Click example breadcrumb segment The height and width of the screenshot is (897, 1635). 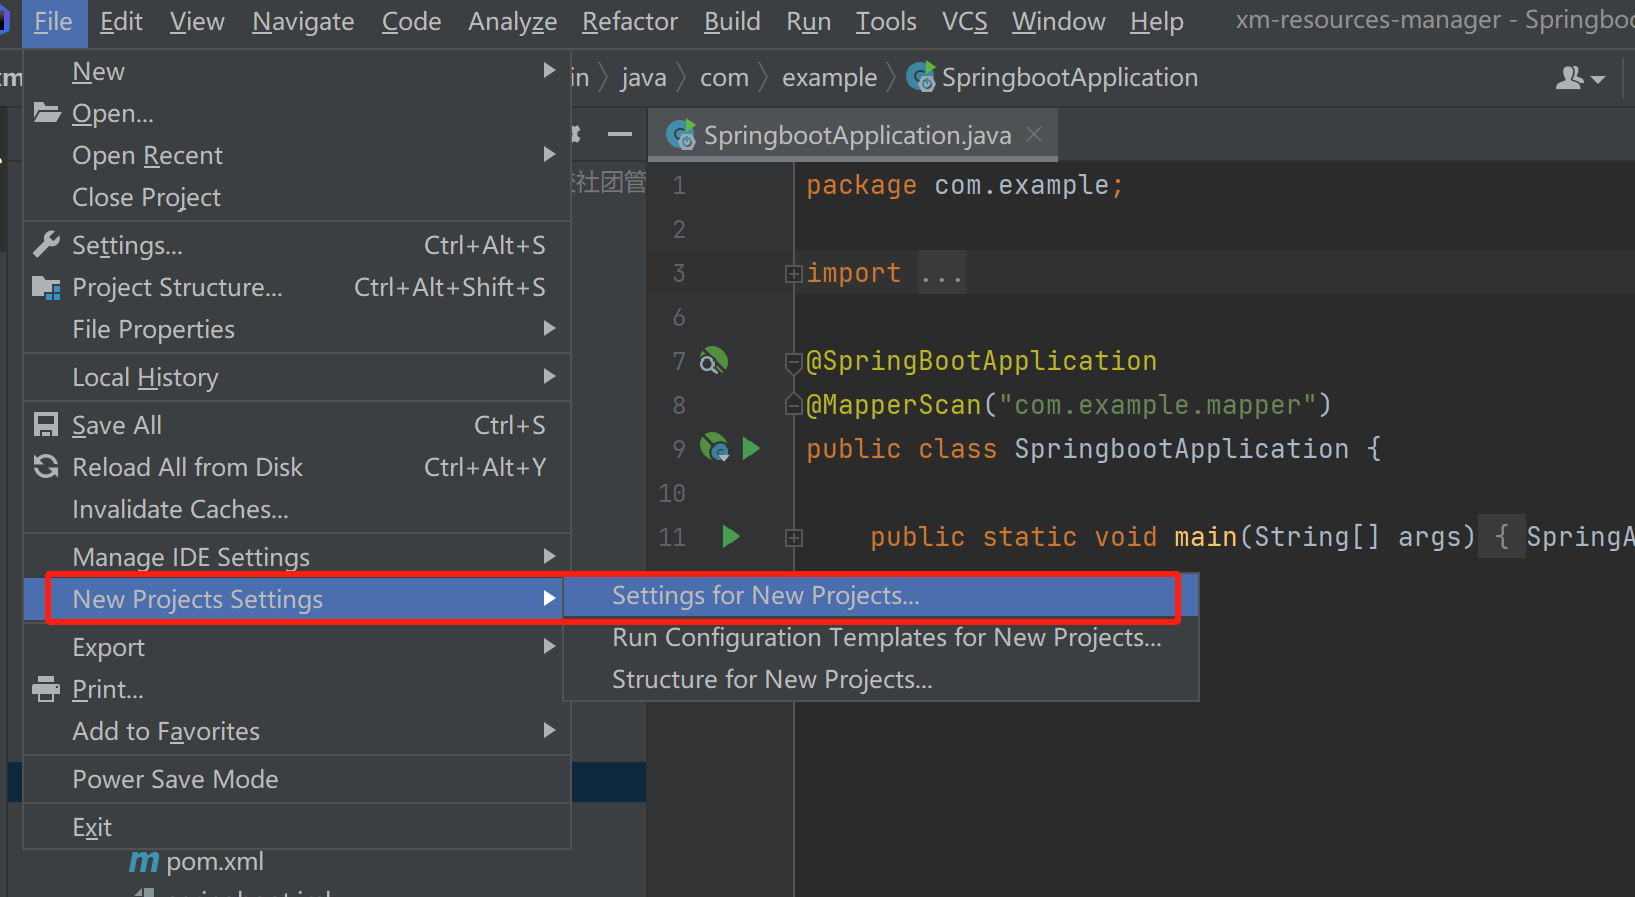pyautogui.click(x=829, y=78)
